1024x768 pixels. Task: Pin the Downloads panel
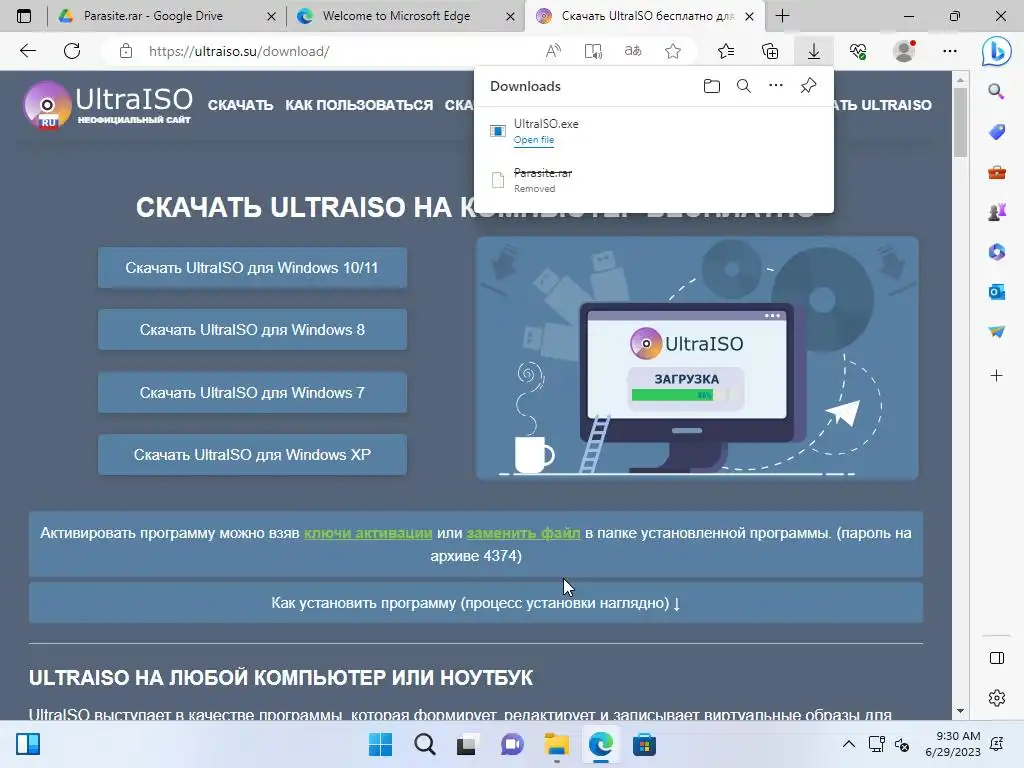[x=808, y=86]
